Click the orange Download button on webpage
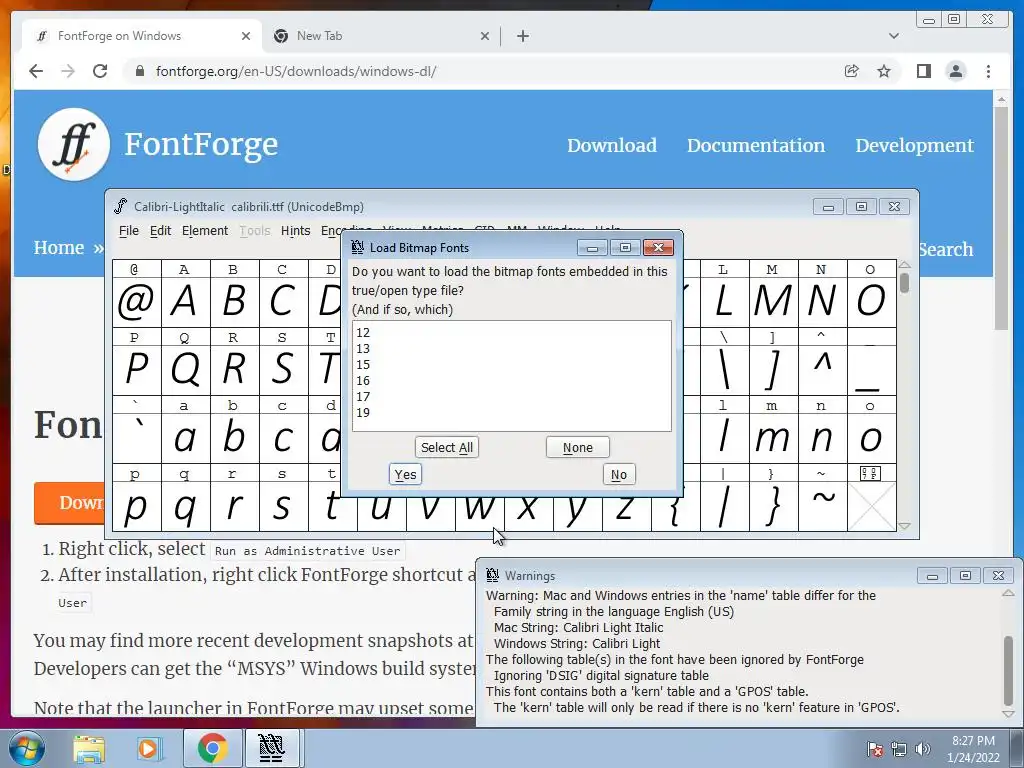The height and width of the screenshot is (768, 1024). pos(69,503)
